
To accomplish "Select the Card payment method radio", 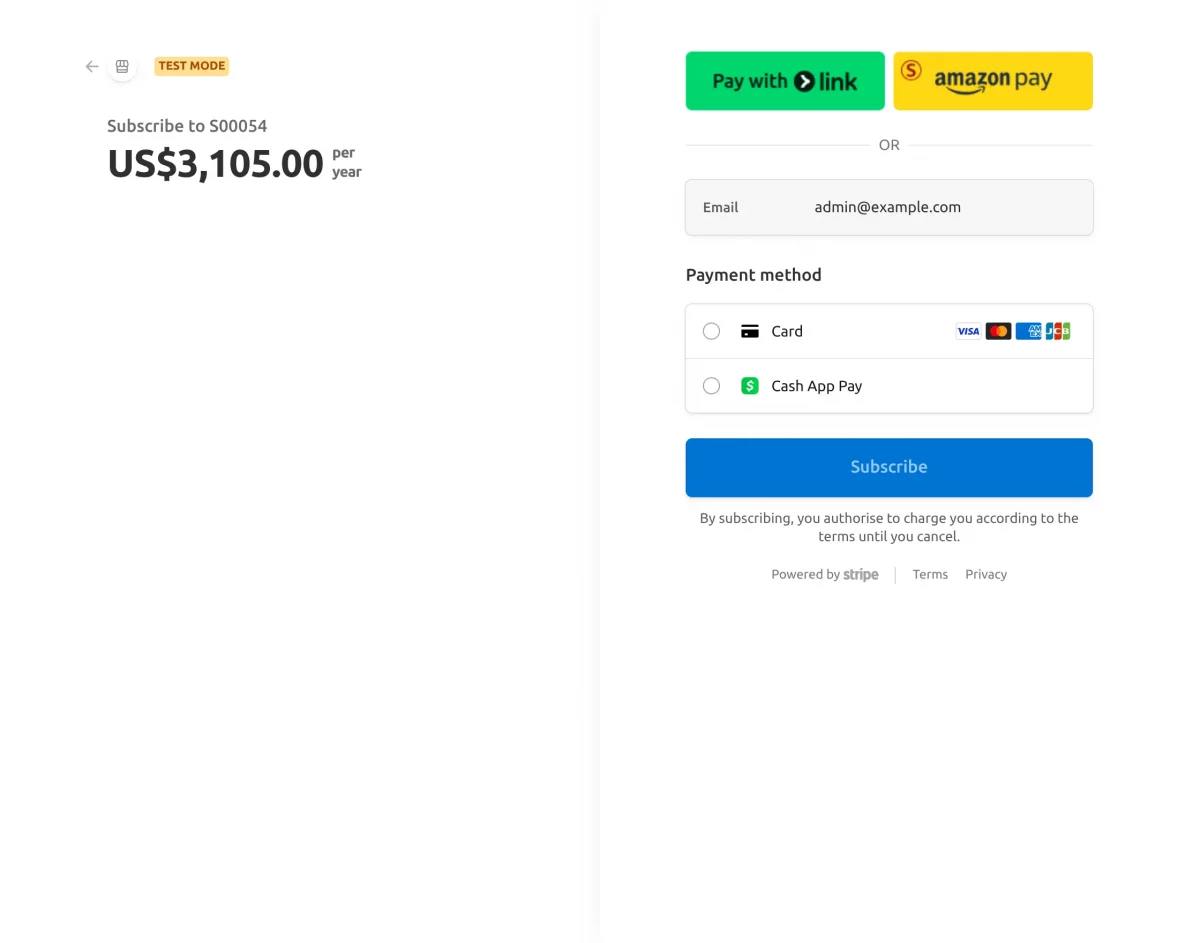I will click(711, 331).
